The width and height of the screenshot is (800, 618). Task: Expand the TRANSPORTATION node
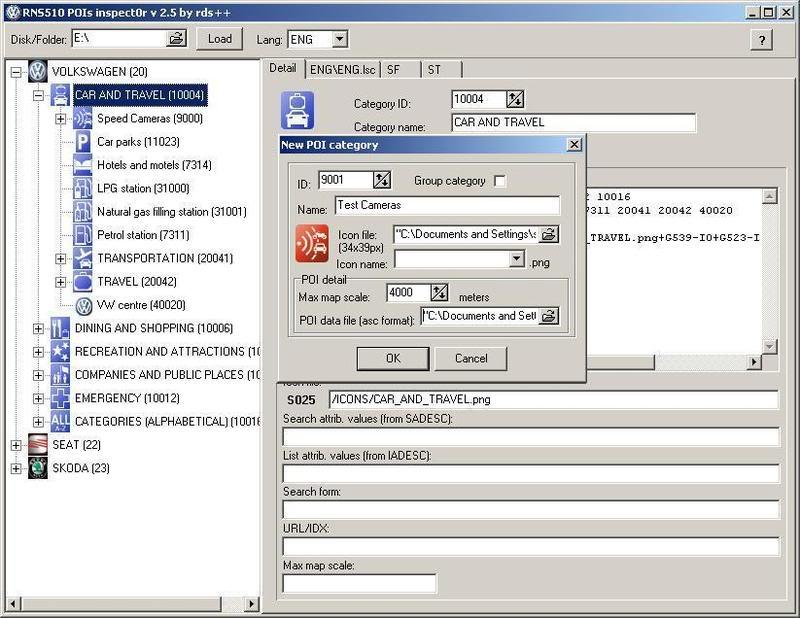pyautogui.click(x=61, y=259)
